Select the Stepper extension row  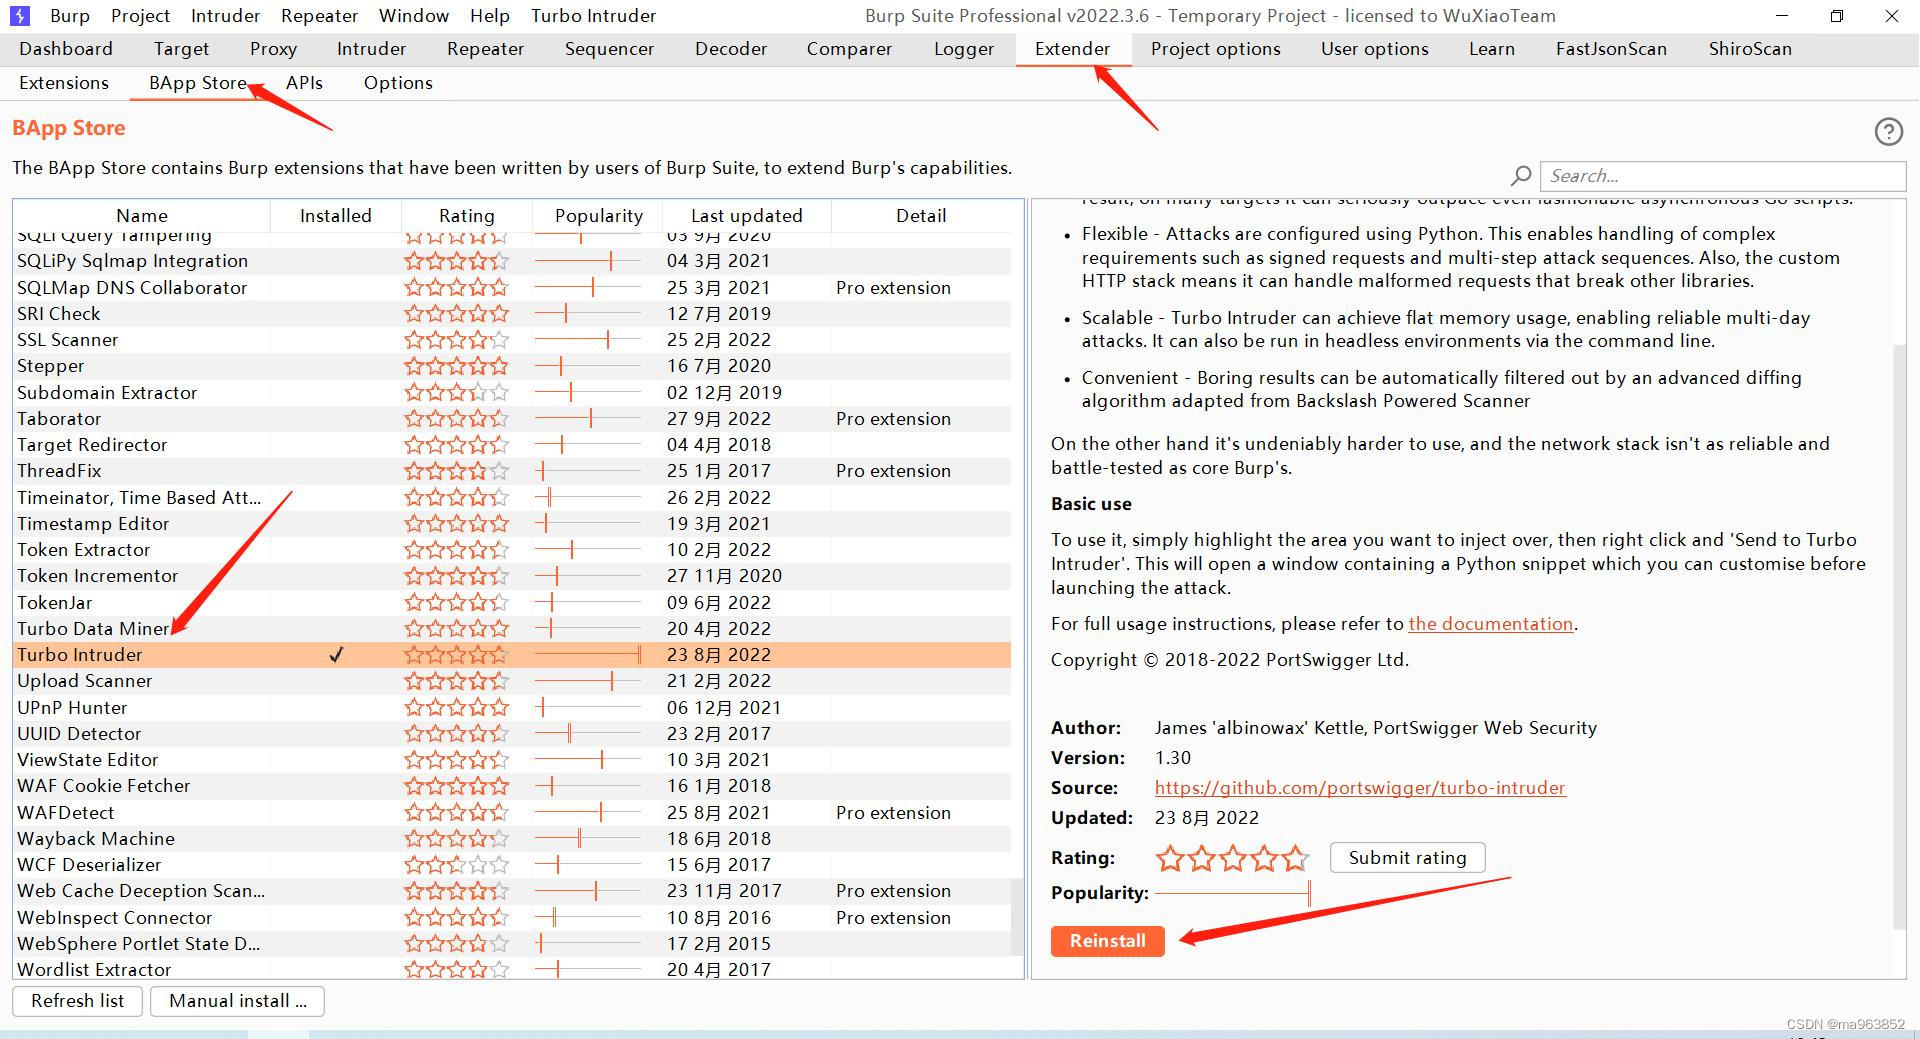click(512, 366)
